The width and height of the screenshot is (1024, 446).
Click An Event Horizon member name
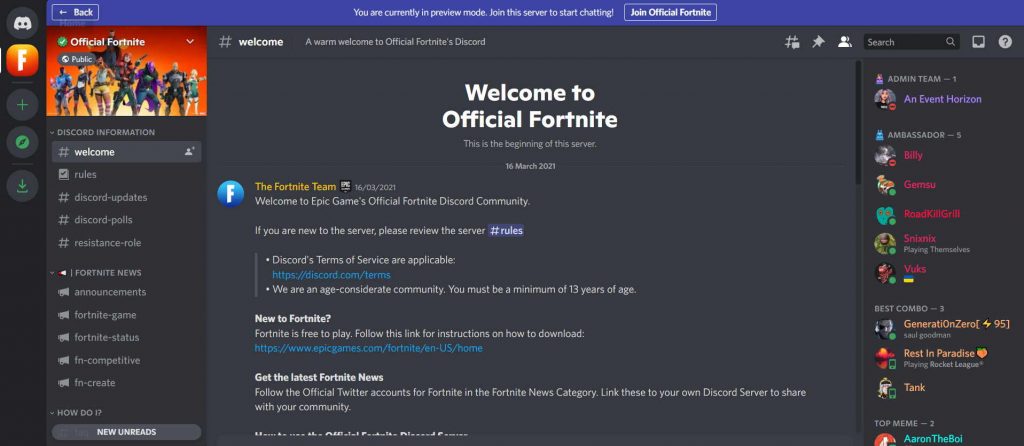click(942, 99)
